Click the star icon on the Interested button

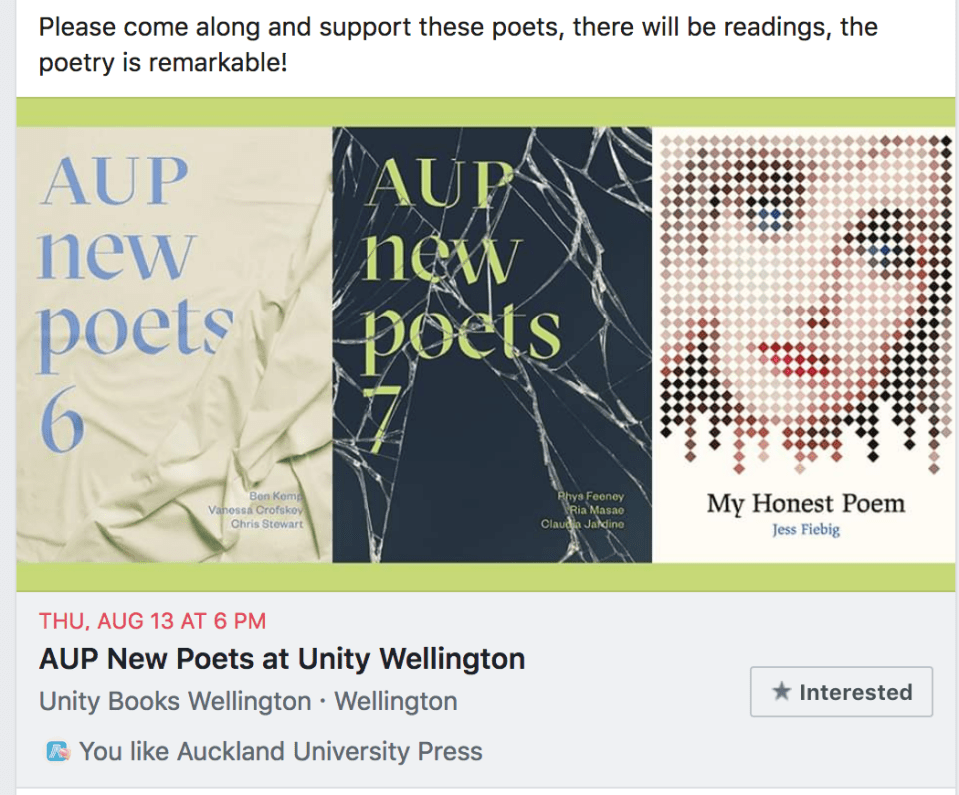pos(782,692)
